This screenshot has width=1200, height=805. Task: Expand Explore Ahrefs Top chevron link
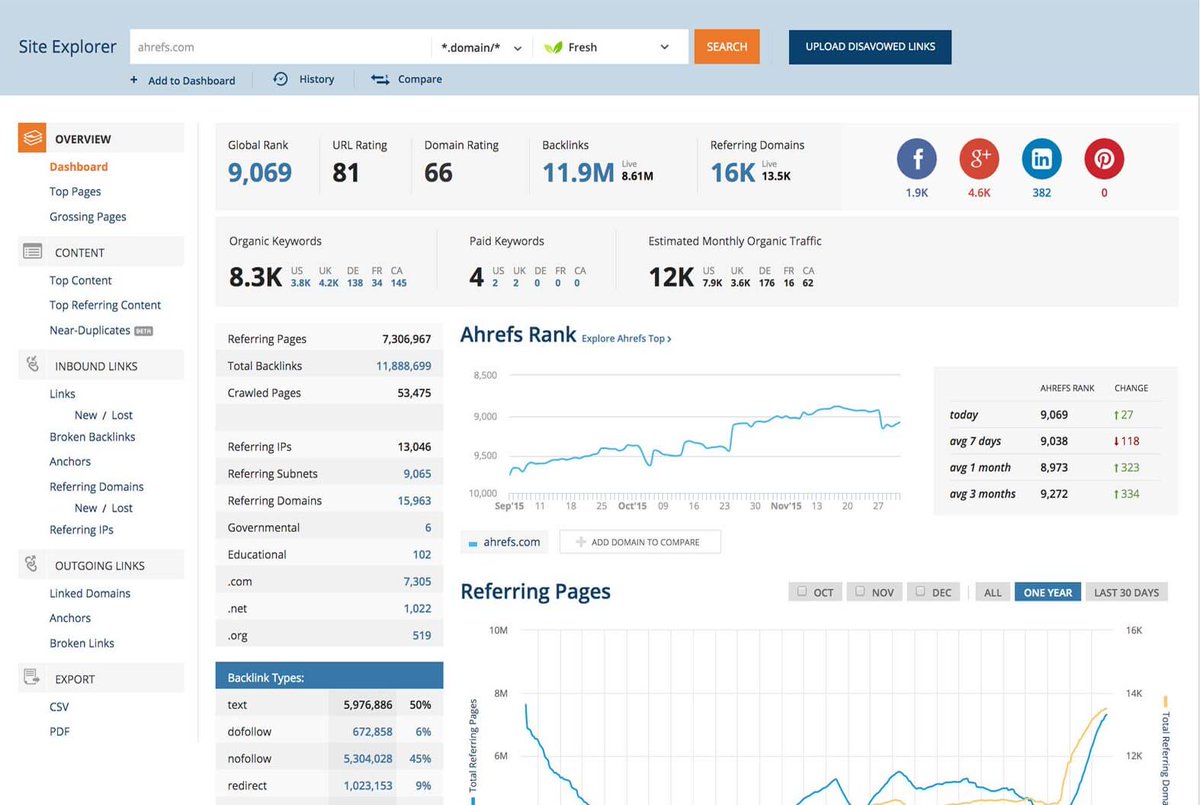click(x=626, y=339)
